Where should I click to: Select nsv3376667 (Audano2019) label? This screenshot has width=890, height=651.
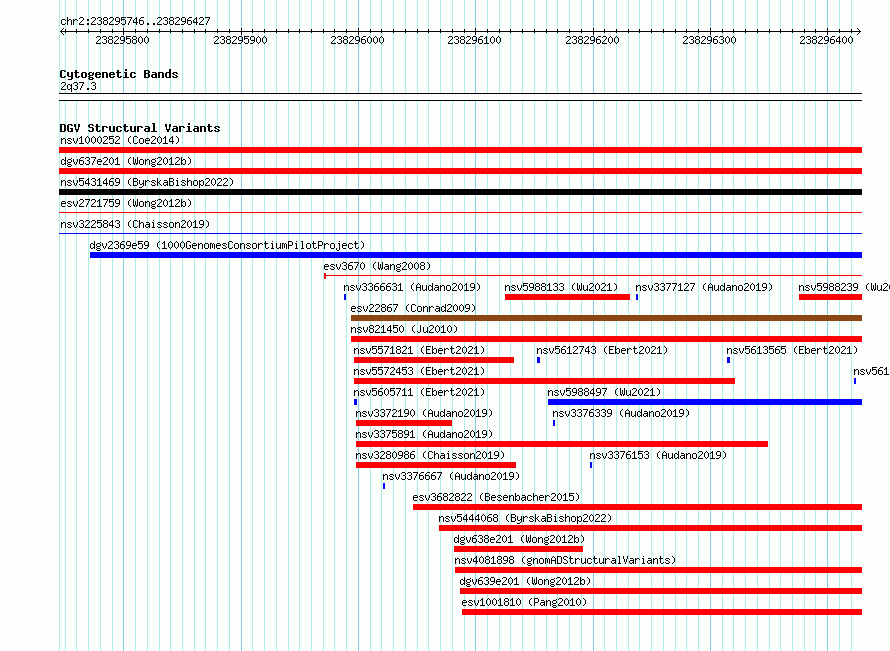[451, 476]
